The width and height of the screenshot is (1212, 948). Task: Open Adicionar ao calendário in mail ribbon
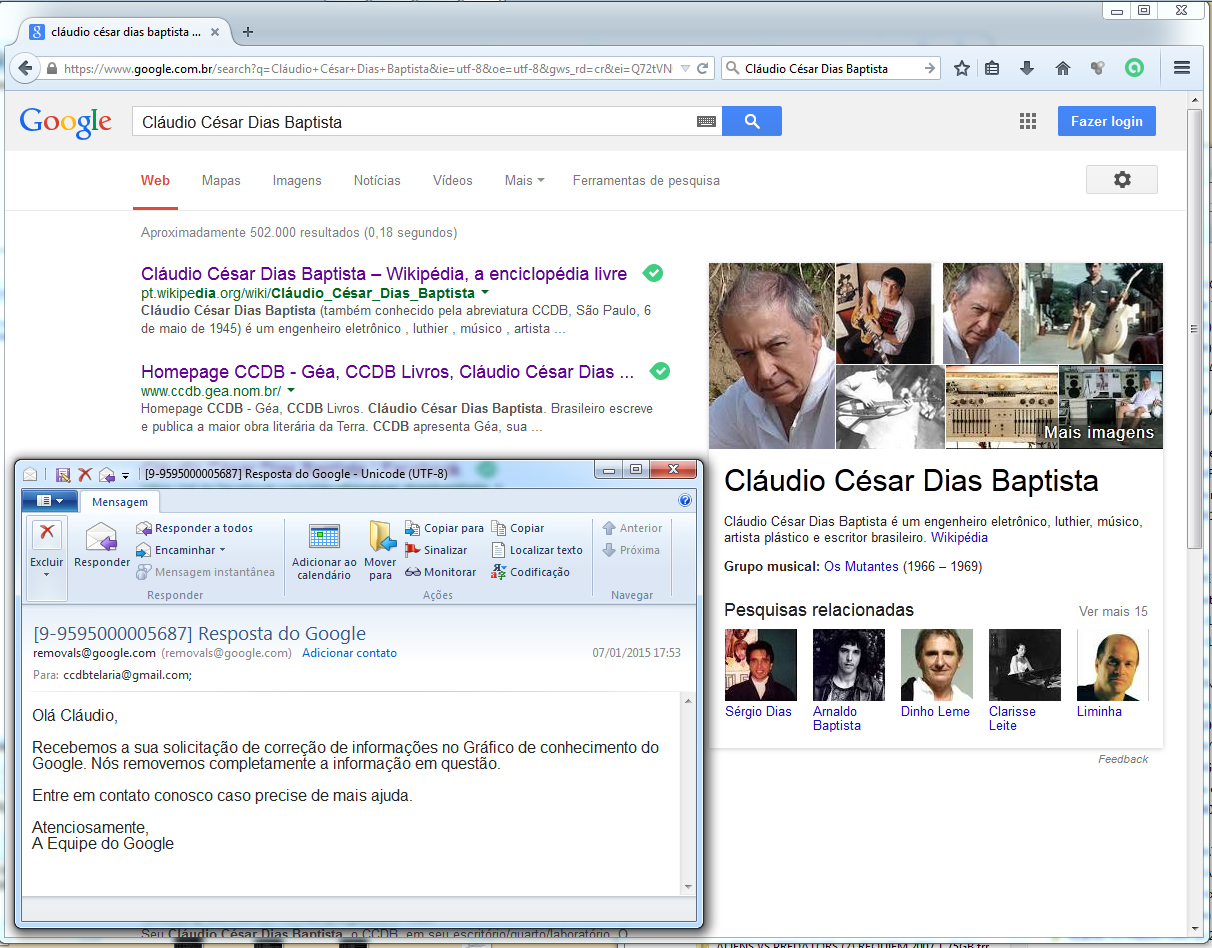click(324, 538)
